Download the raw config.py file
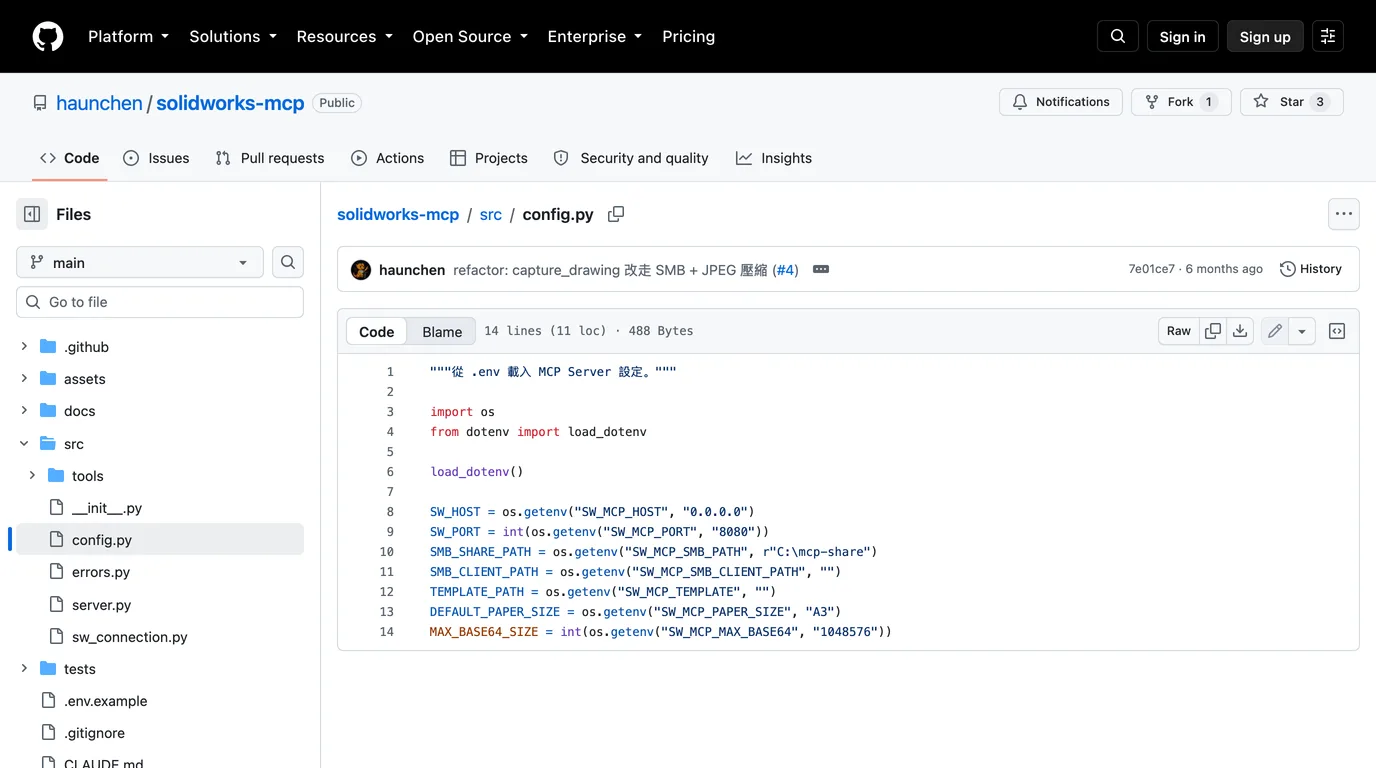The height and width of the screenshot is (768, 1376). click(1240, 331)
